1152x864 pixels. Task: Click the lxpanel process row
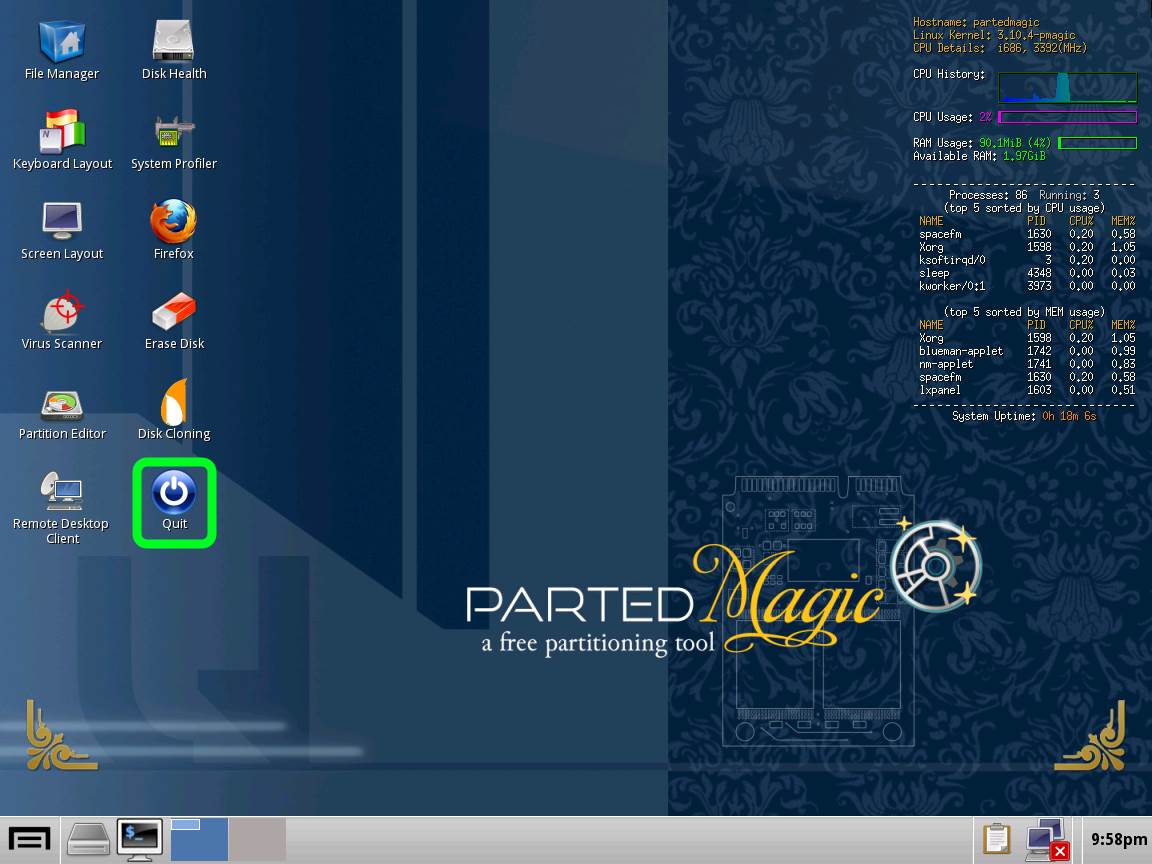coord(1026,390)
